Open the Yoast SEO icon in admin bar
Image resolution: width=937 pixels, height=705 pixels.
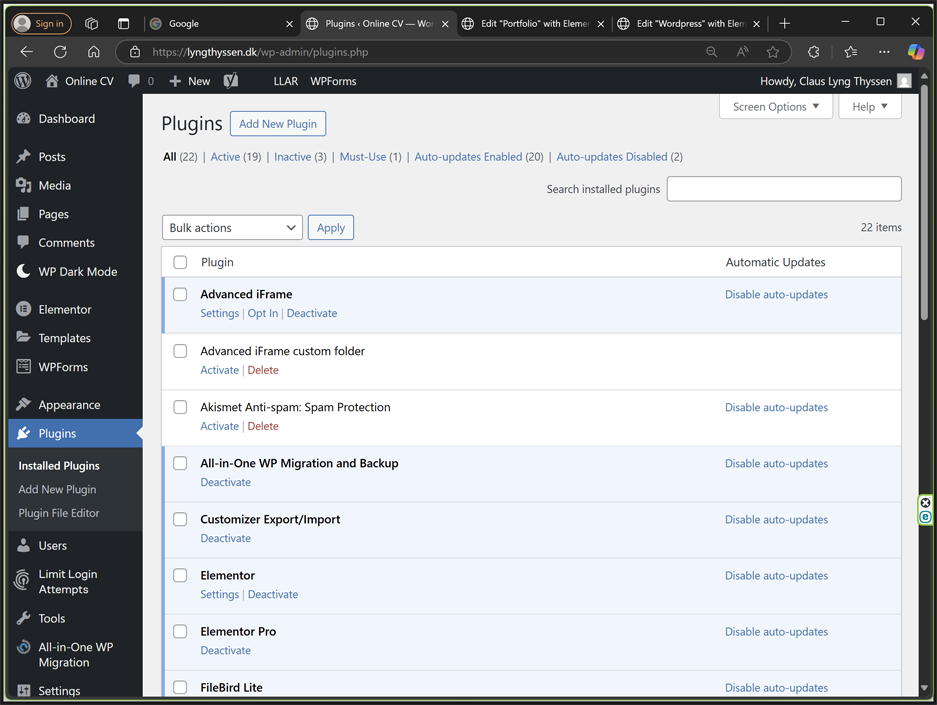[x=231, y=81]
